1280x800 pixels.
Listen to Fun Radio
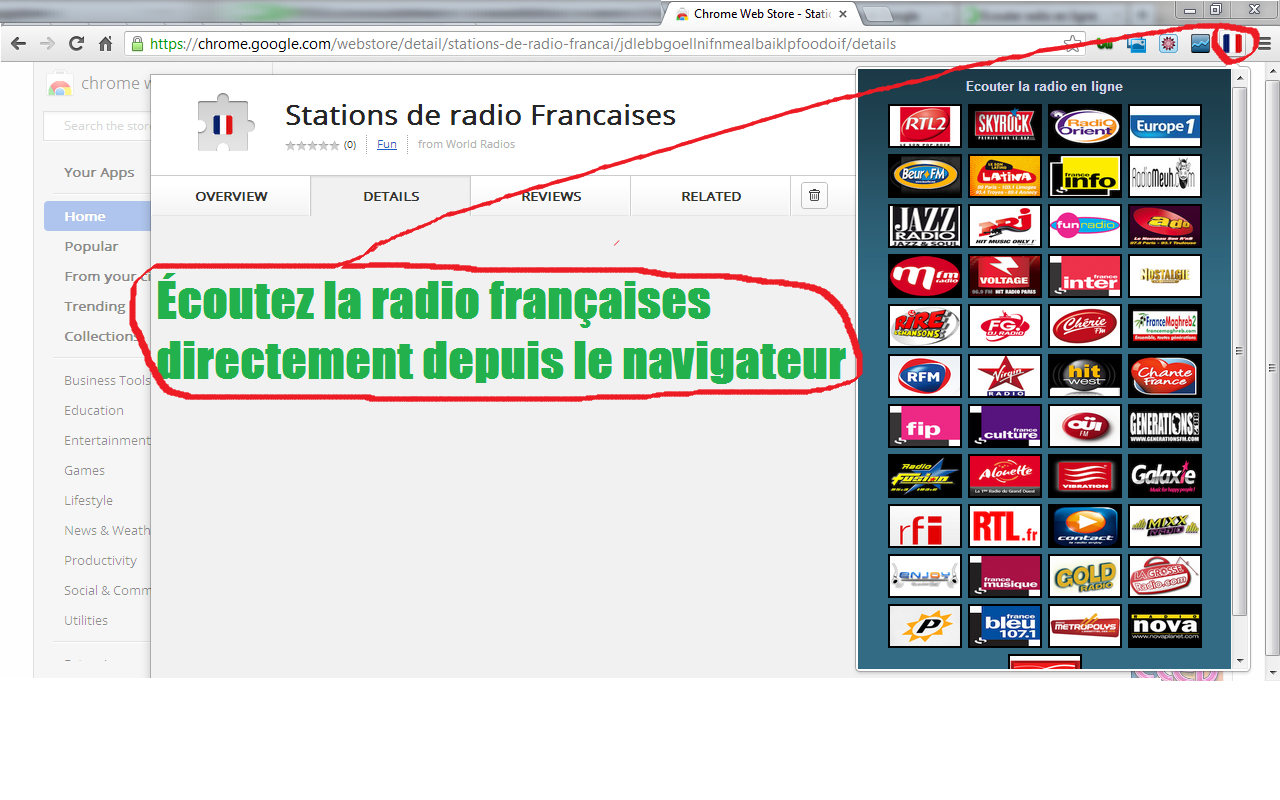click(x=1085, y=226)
